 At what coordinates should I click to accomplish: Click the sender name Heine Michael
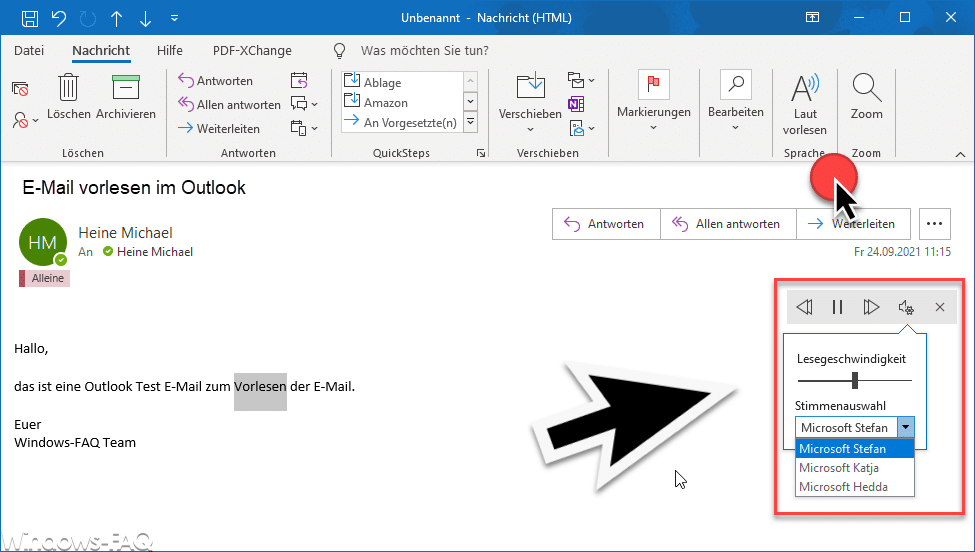[125, 232]
